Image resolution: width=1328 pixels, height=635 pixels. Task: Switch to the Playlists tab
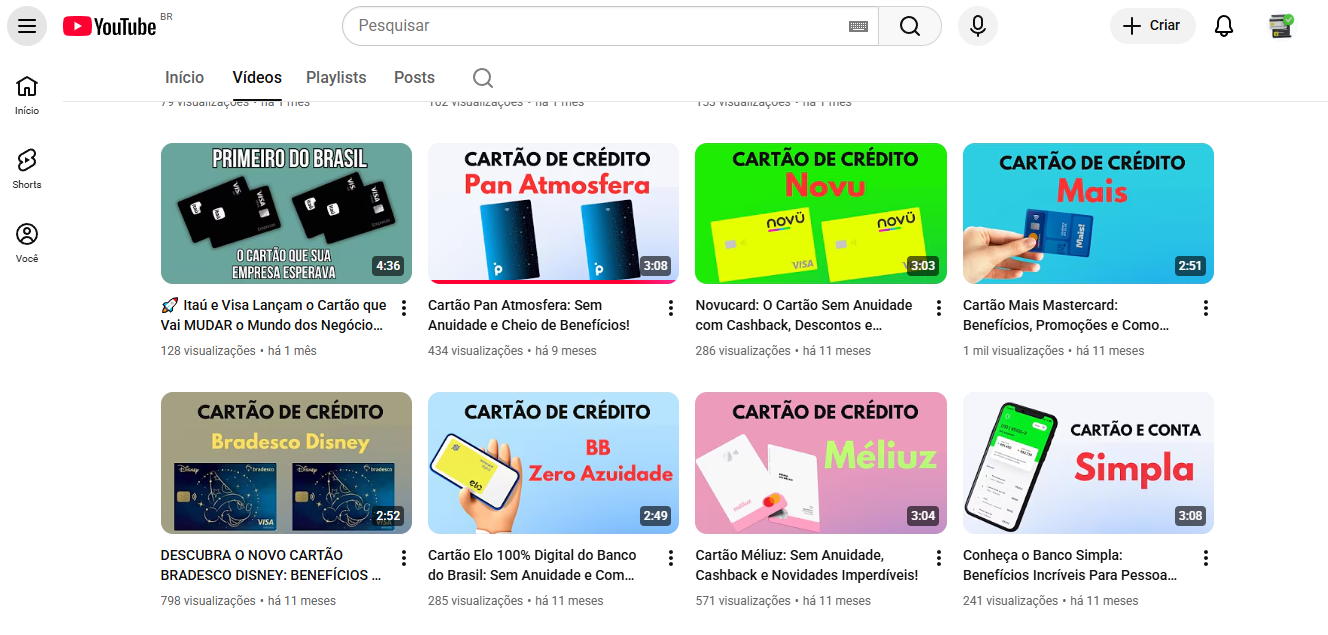pos(336,77)
